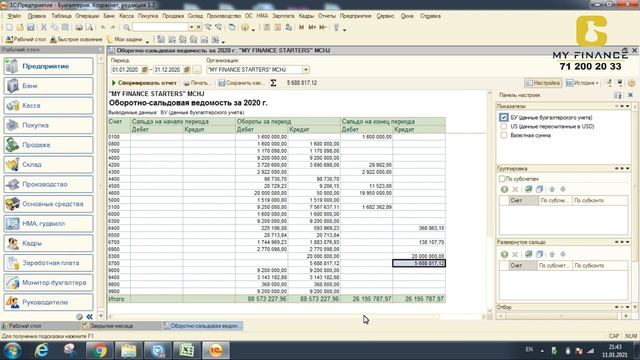
Task: Toggle the Настройка button
Action: pos(543,83)
